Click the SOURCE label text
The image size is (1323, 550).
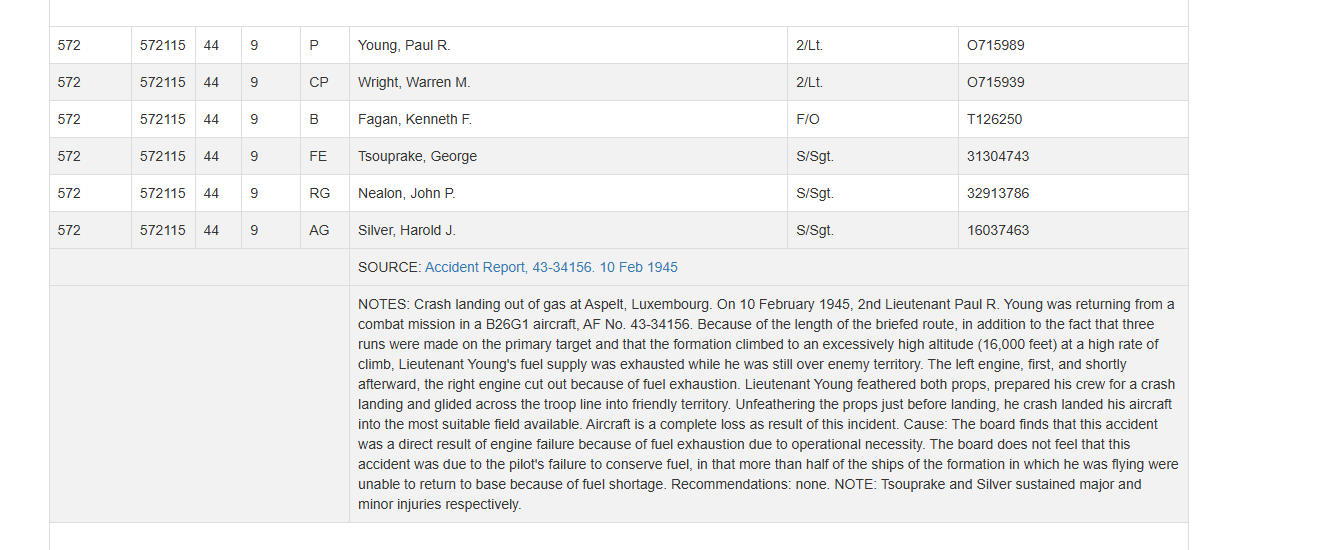click(389, 267)
